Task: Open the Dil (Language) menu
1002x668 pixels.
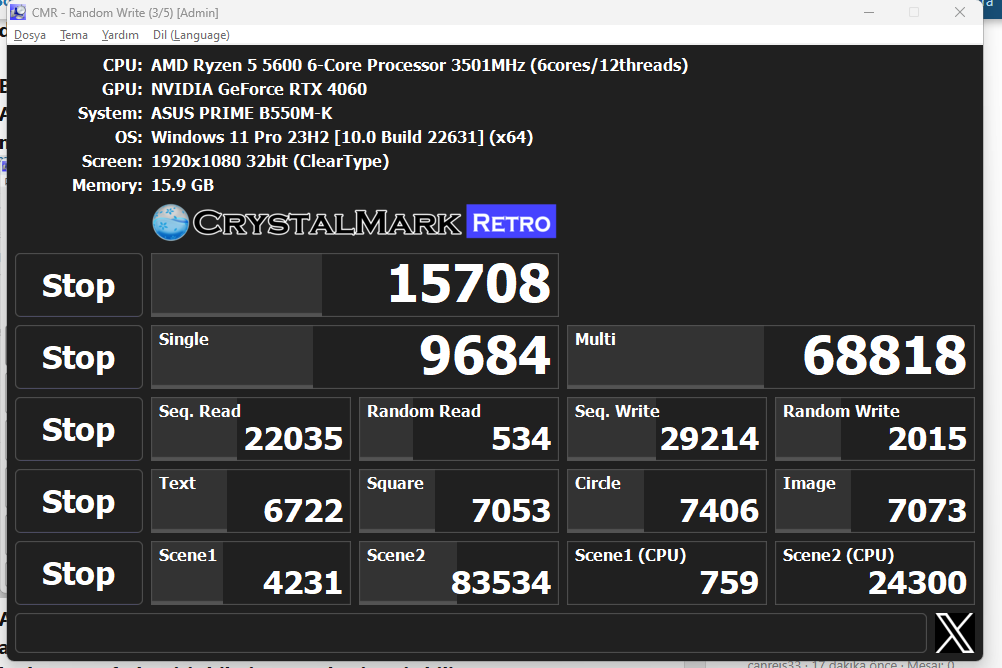Action: pyautogui.click(x=191, y=35)
